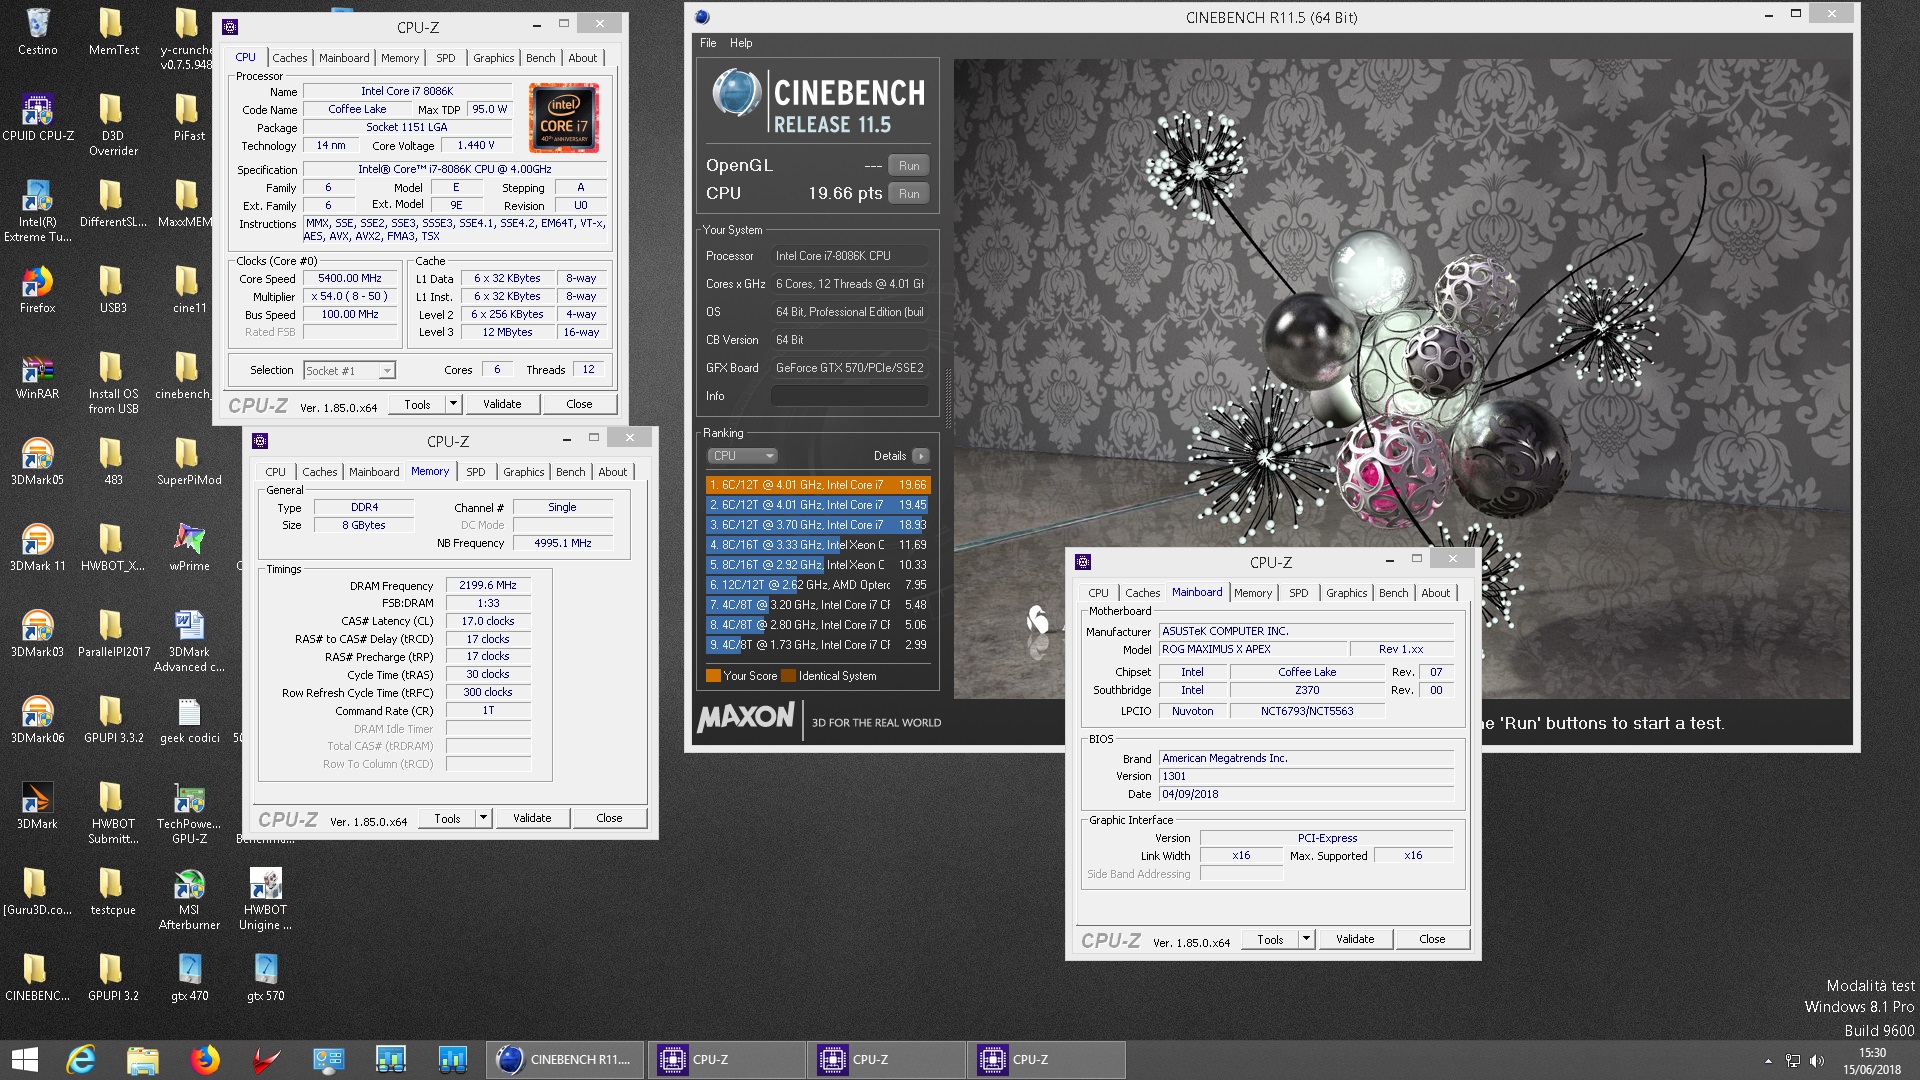The image size is (1920, 1080).
Task: Click the Windows Start button
Action: [x=25, y=1060]
